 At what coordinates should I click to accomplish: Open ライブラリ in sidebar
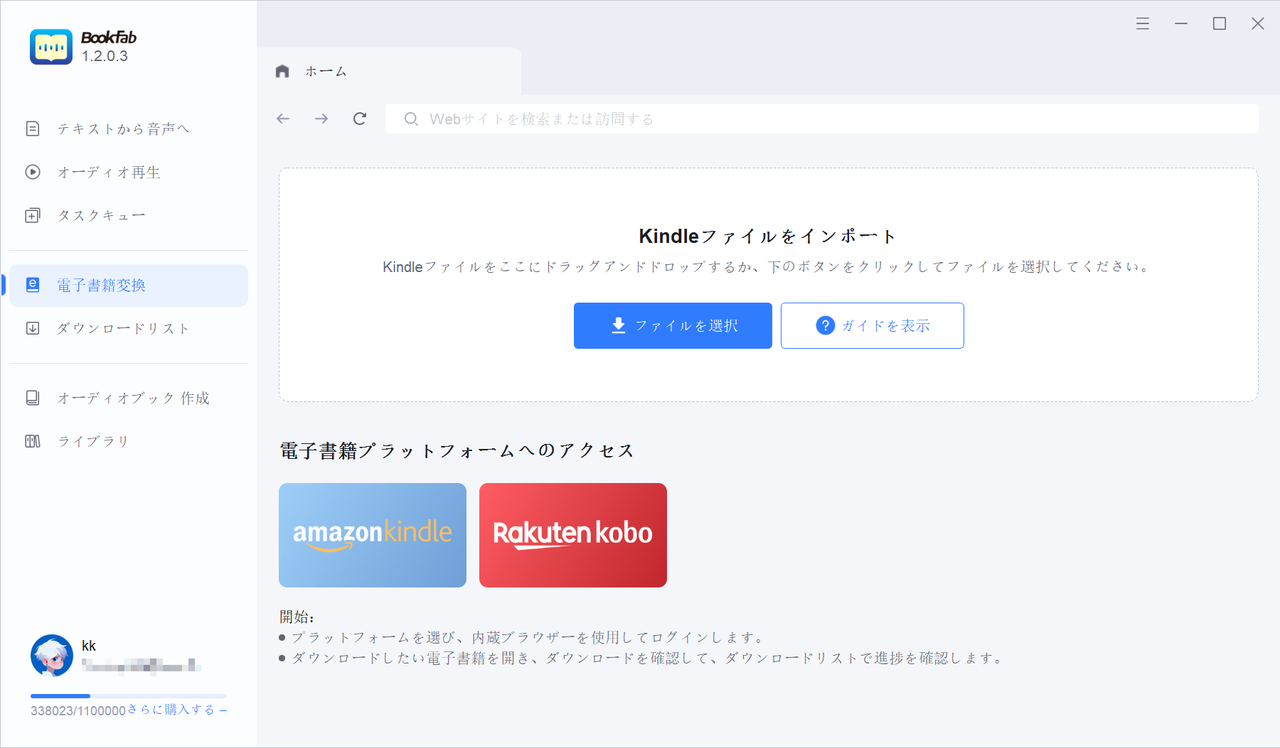pyautogui.click(x=128, y=441)
